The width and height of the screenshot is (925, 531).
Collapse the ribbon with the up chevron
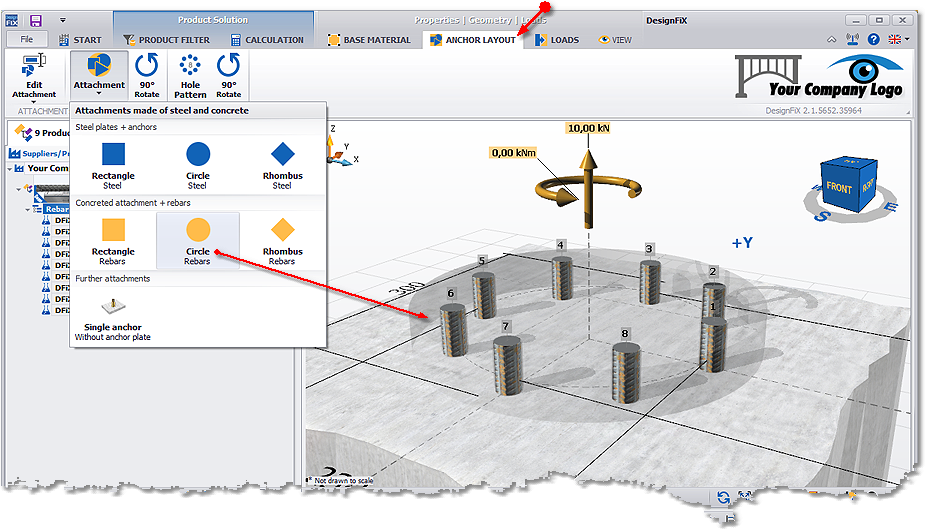pos(831,40)
